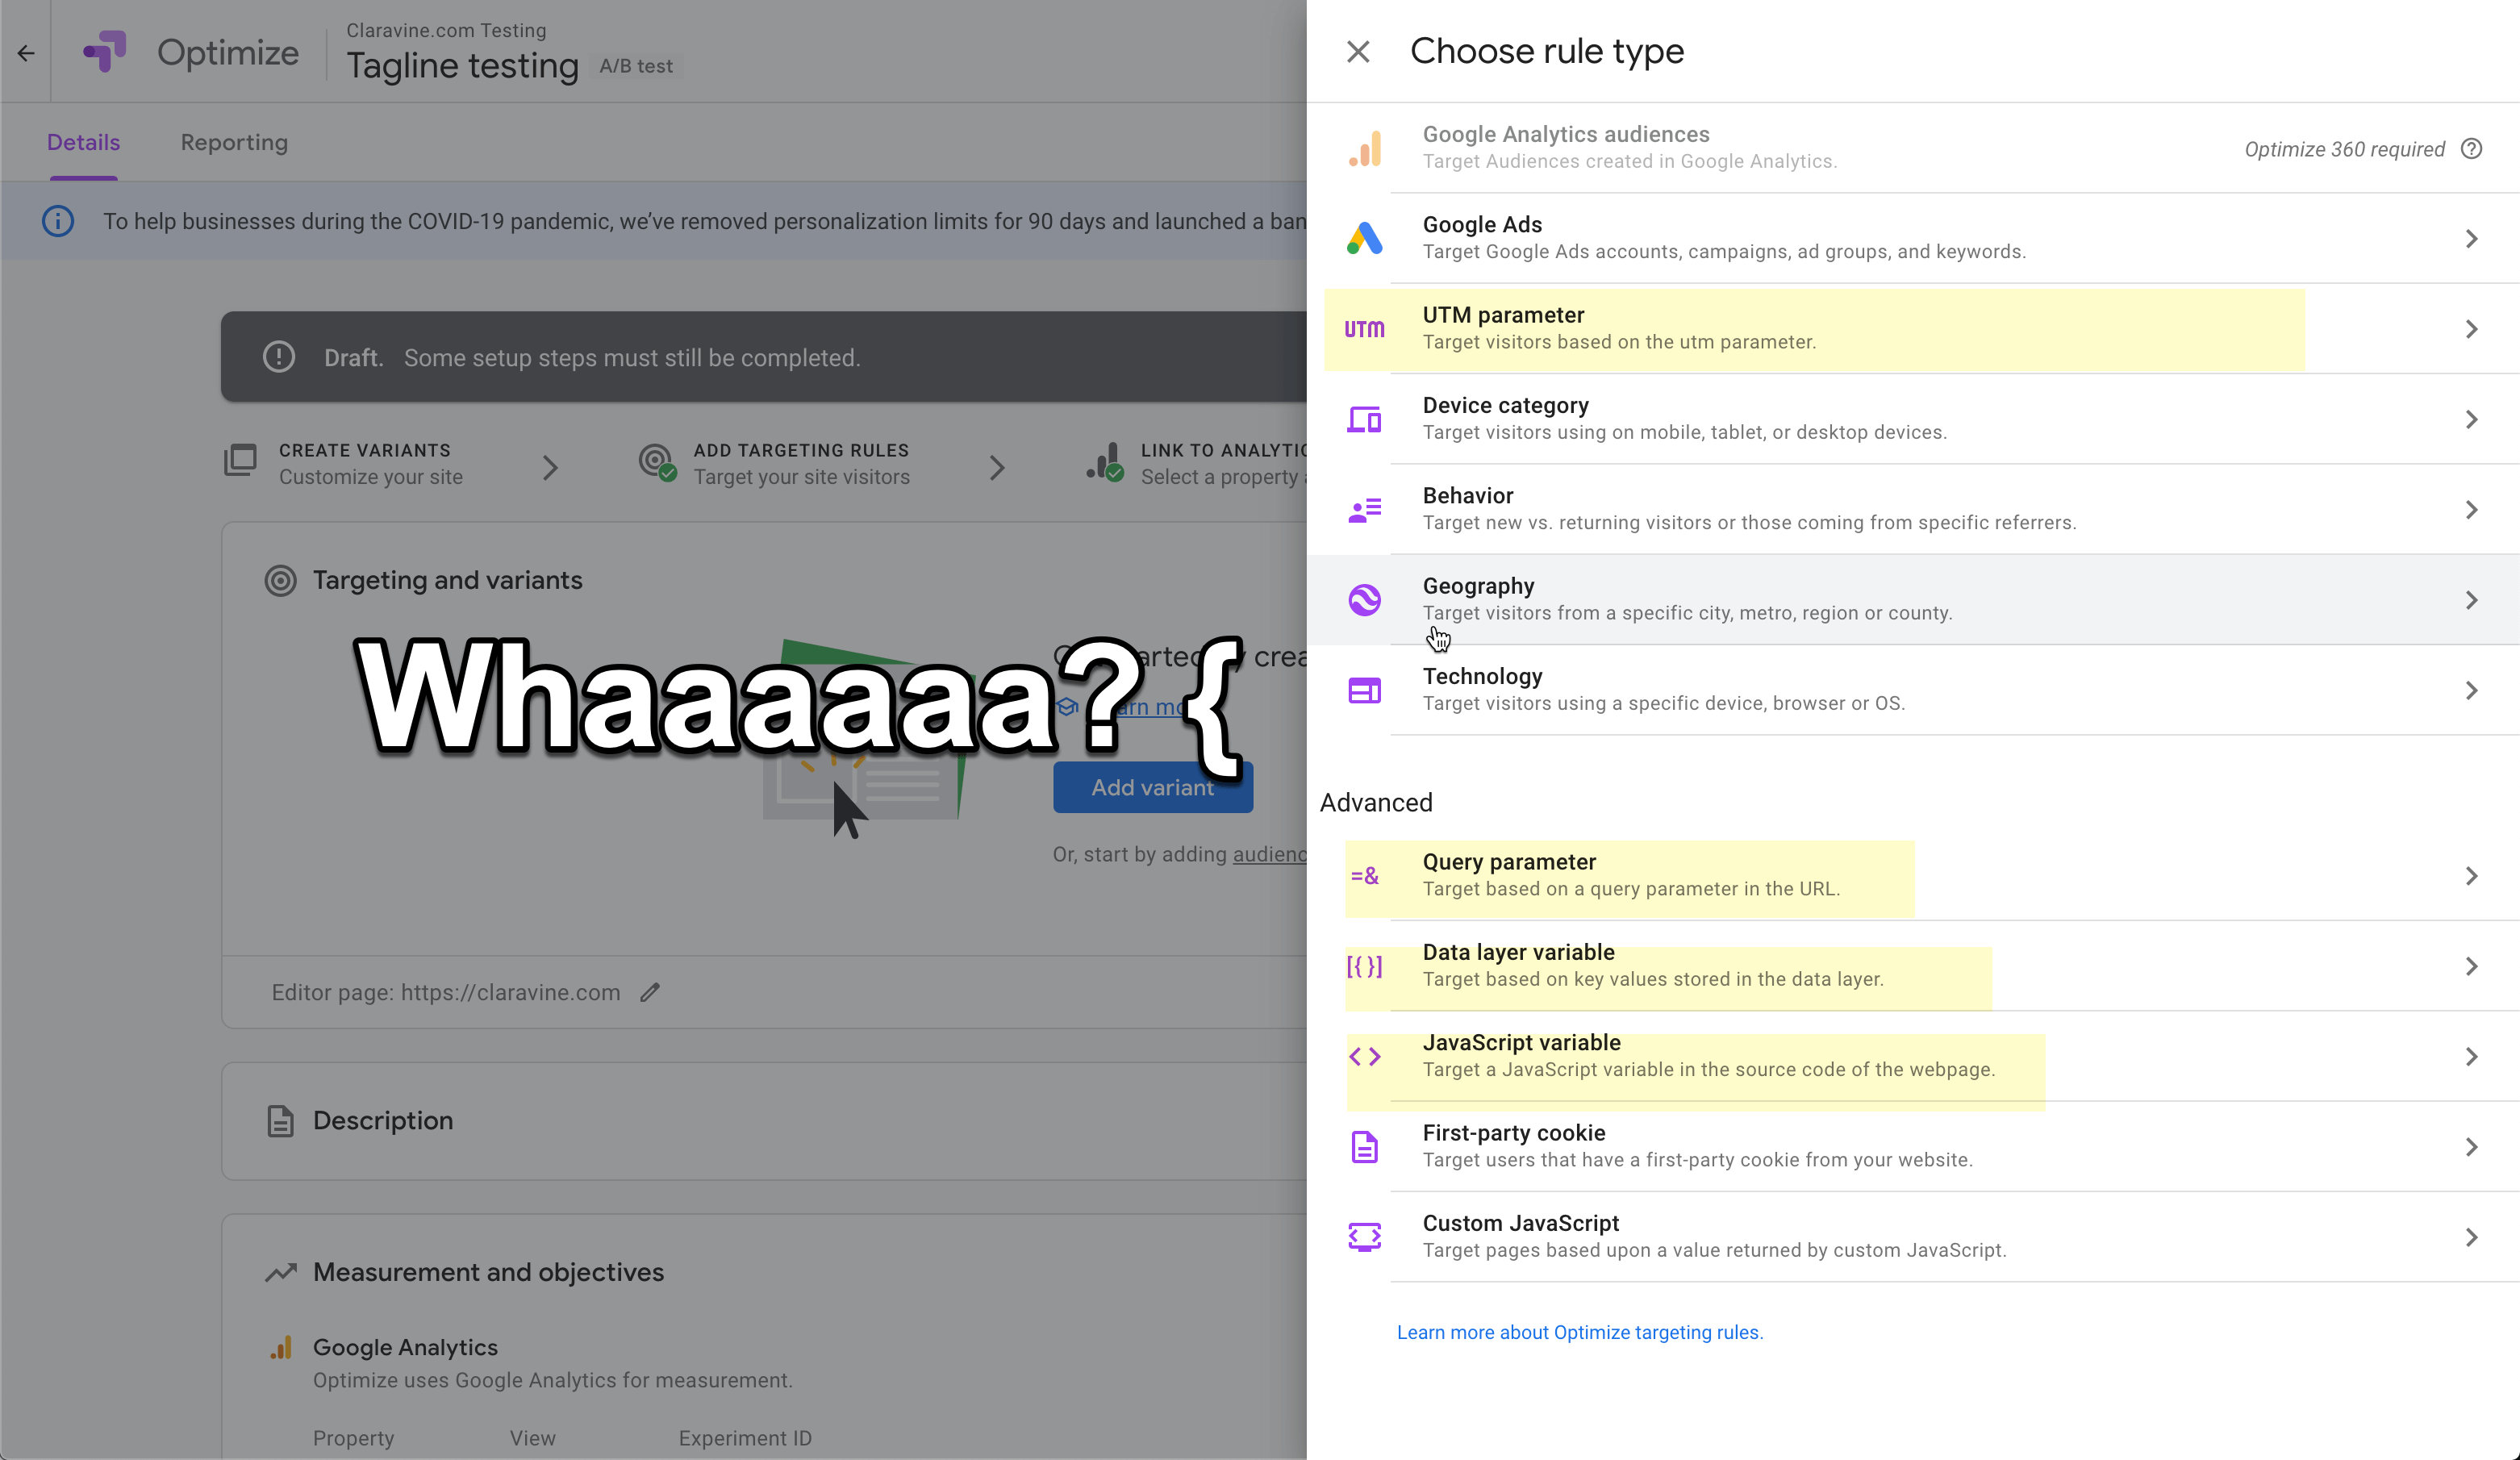Close the Choose rule type panel
2520x1460 pixels.
pos(1361,50)
